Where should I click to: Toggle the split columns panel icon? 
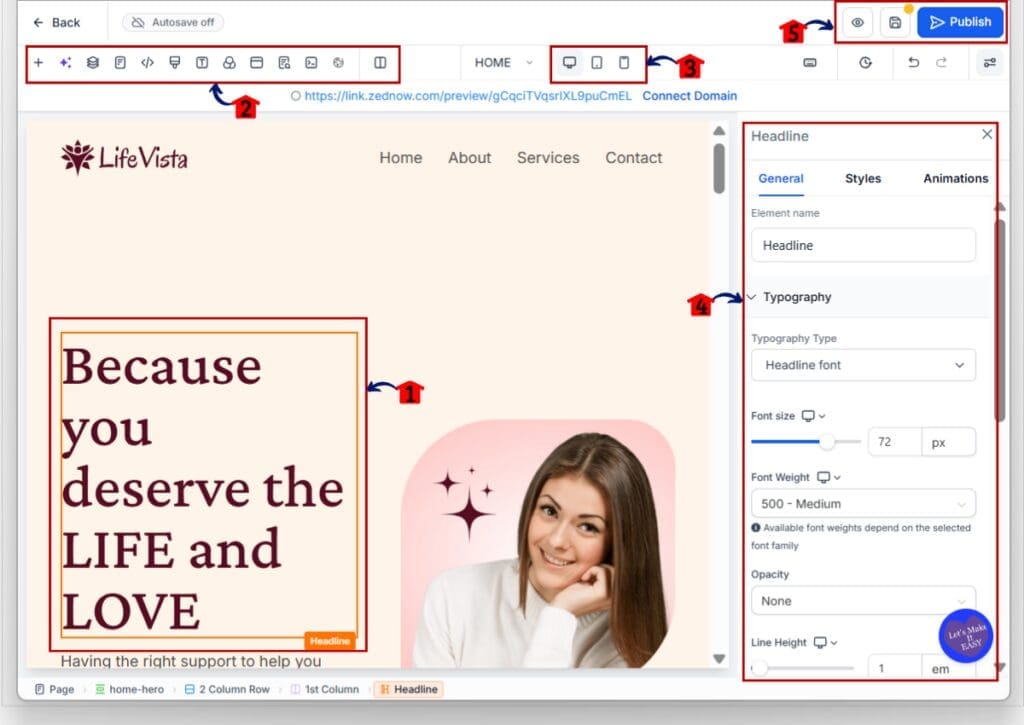tap(380, 63)
